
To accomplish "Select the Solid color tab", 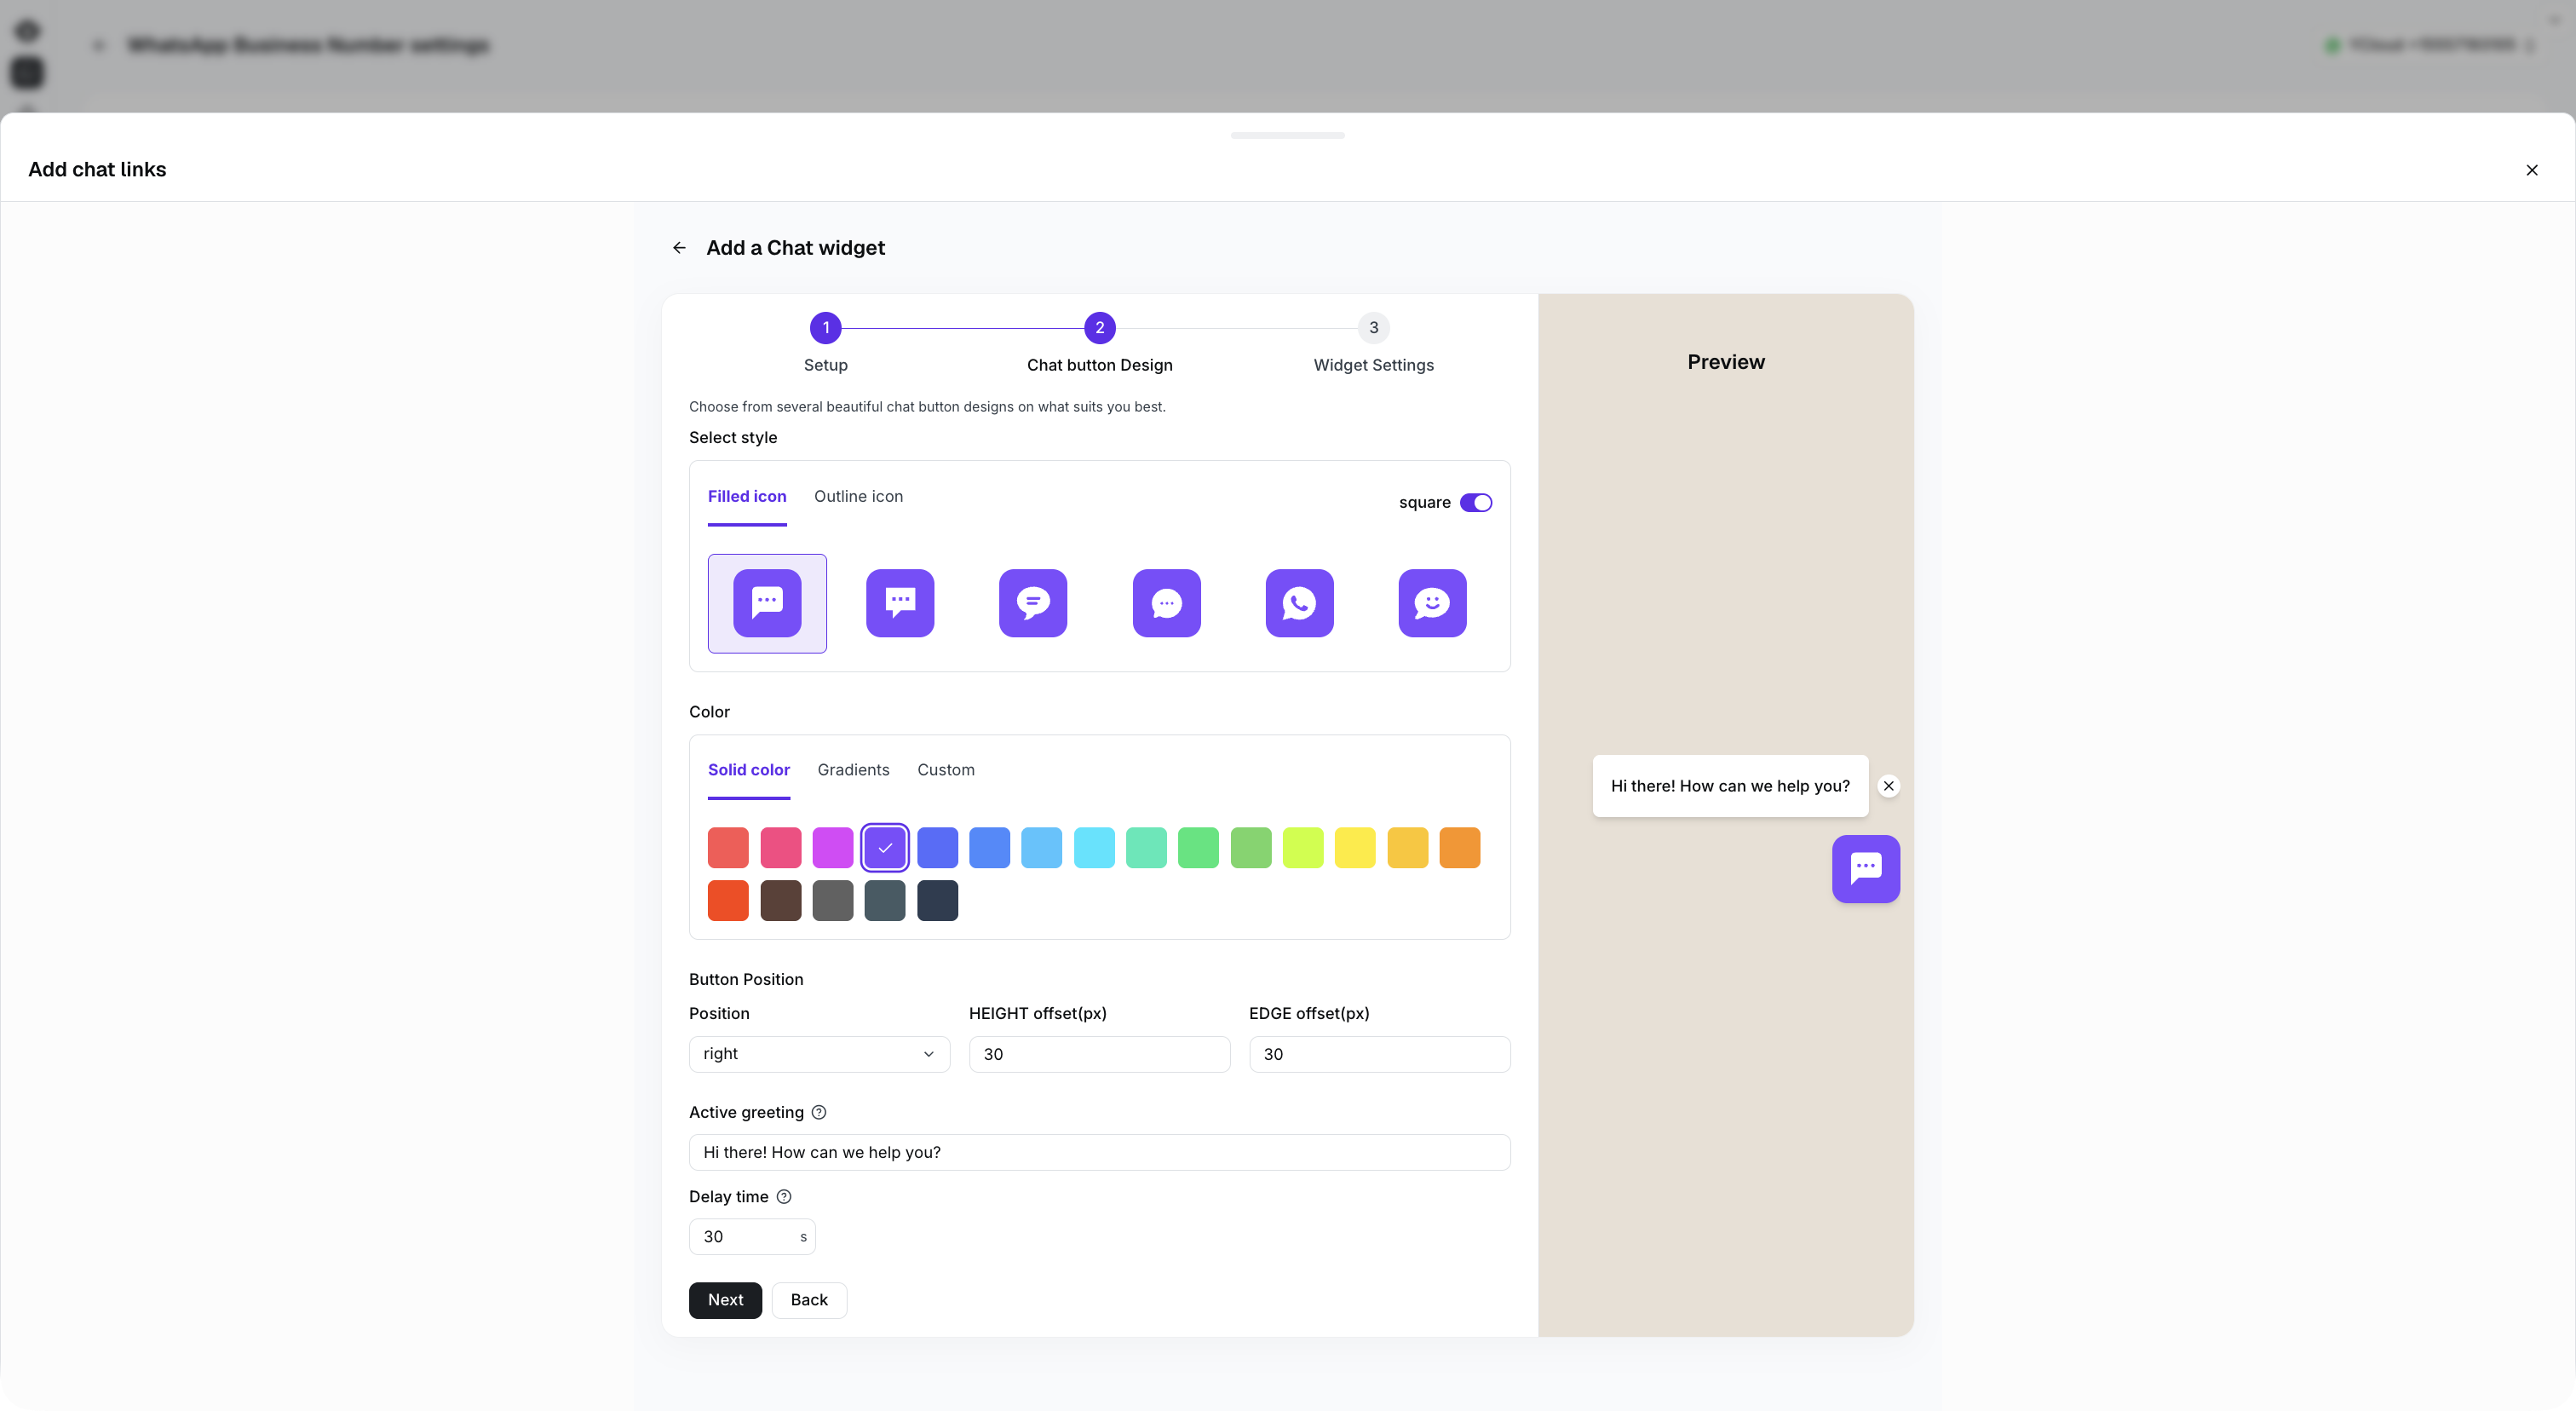I will pos(748,770).
